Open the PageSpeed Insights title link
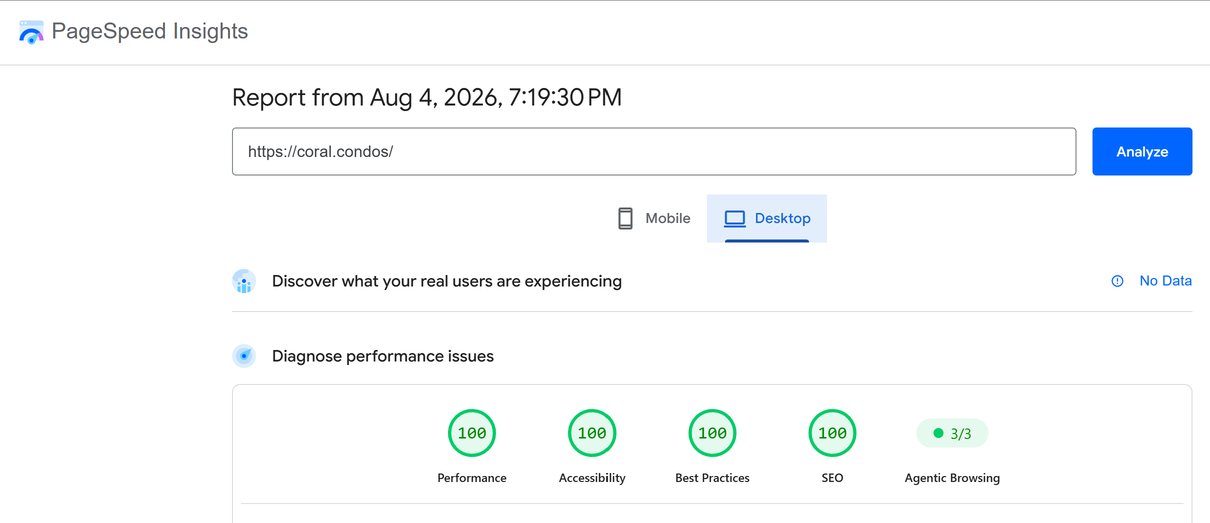Viewport: 1210px width, 523px height. (150, 32)
